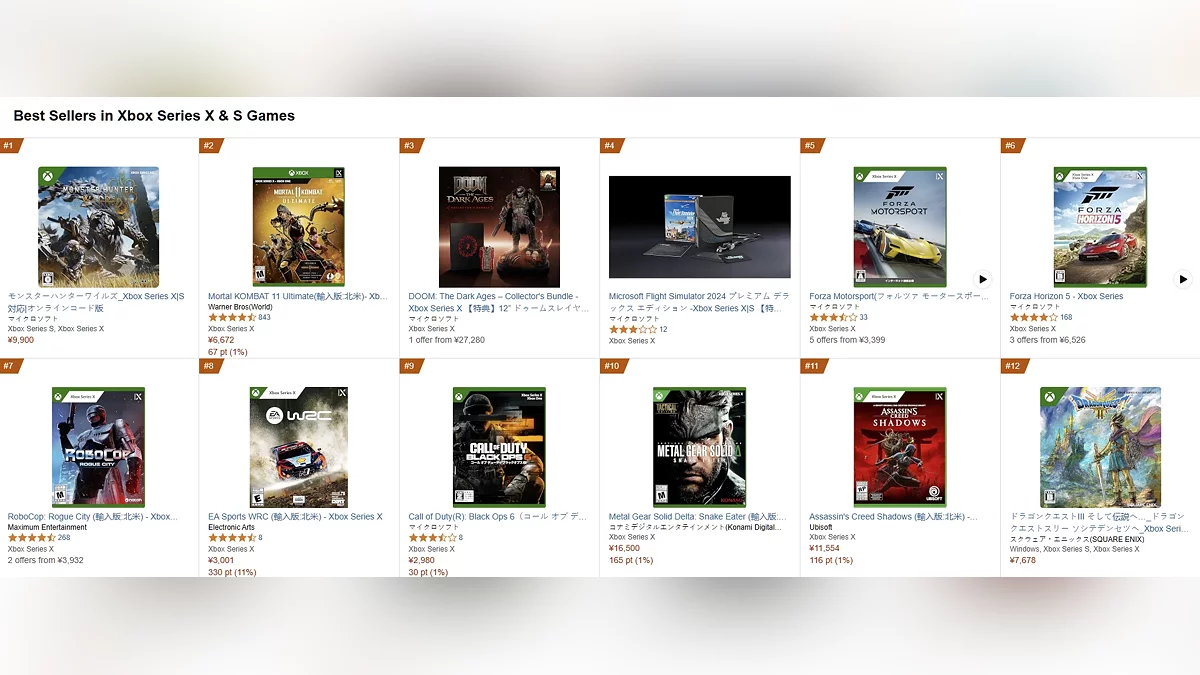Open Microsoft Flight Simulator 2024 product image

tap(700, 227)
